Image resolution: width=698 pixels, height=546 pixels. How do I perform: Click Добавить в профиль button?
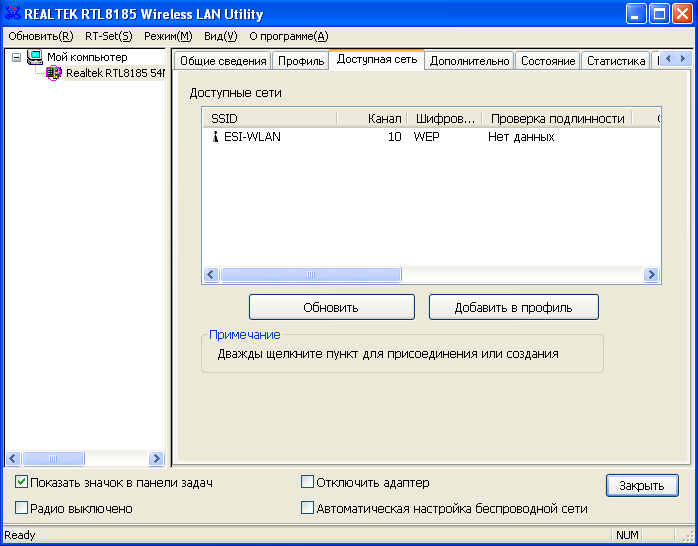pyautogui.click(x=513, y=307)
